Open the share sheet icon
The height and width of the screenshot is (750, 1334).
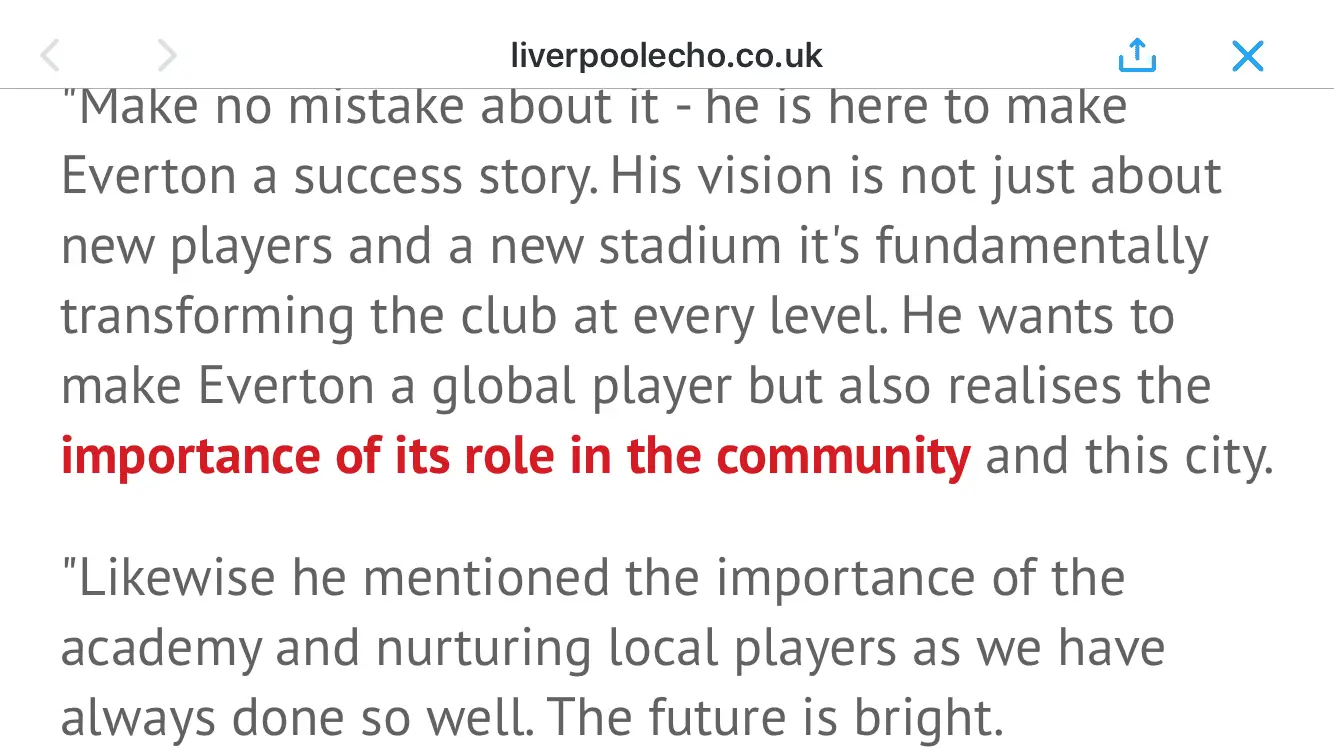tap(1137, 56)
